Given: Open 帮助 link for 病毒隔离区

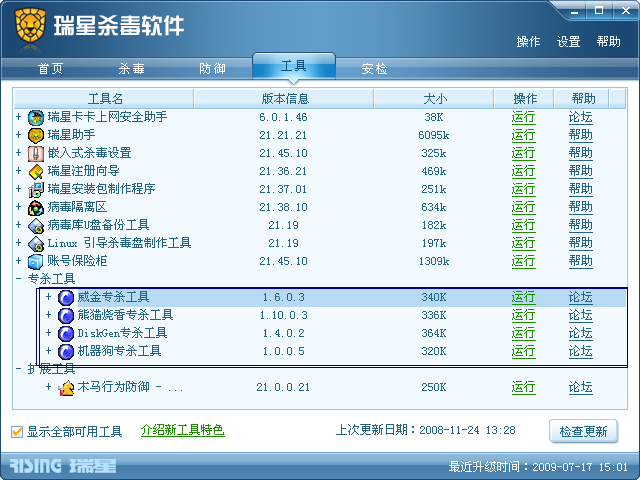Looking at the screenshot, I should click(580, 207).
